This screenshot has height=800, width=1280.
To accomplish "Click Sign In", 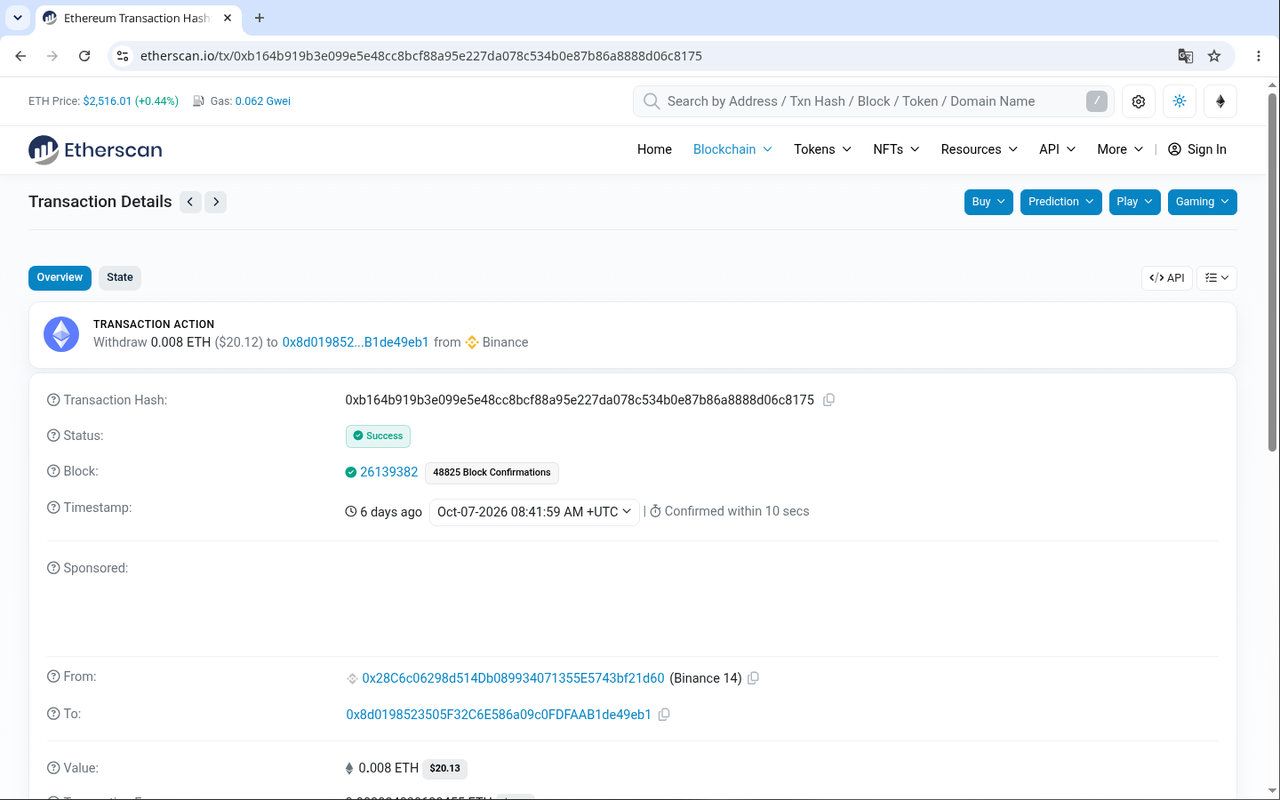I will point(1197,149).
